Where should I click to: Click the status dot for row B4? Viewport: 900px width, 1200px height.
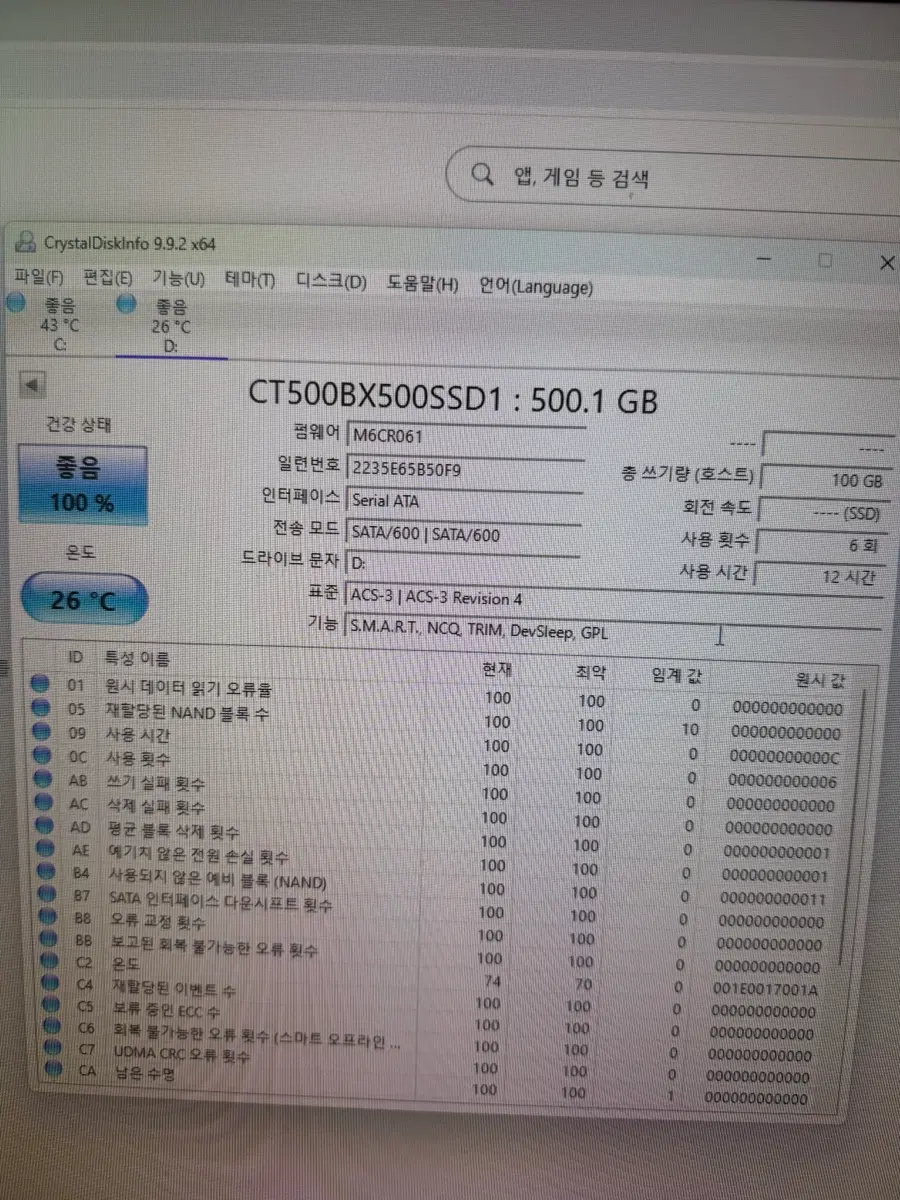point(47,872)
